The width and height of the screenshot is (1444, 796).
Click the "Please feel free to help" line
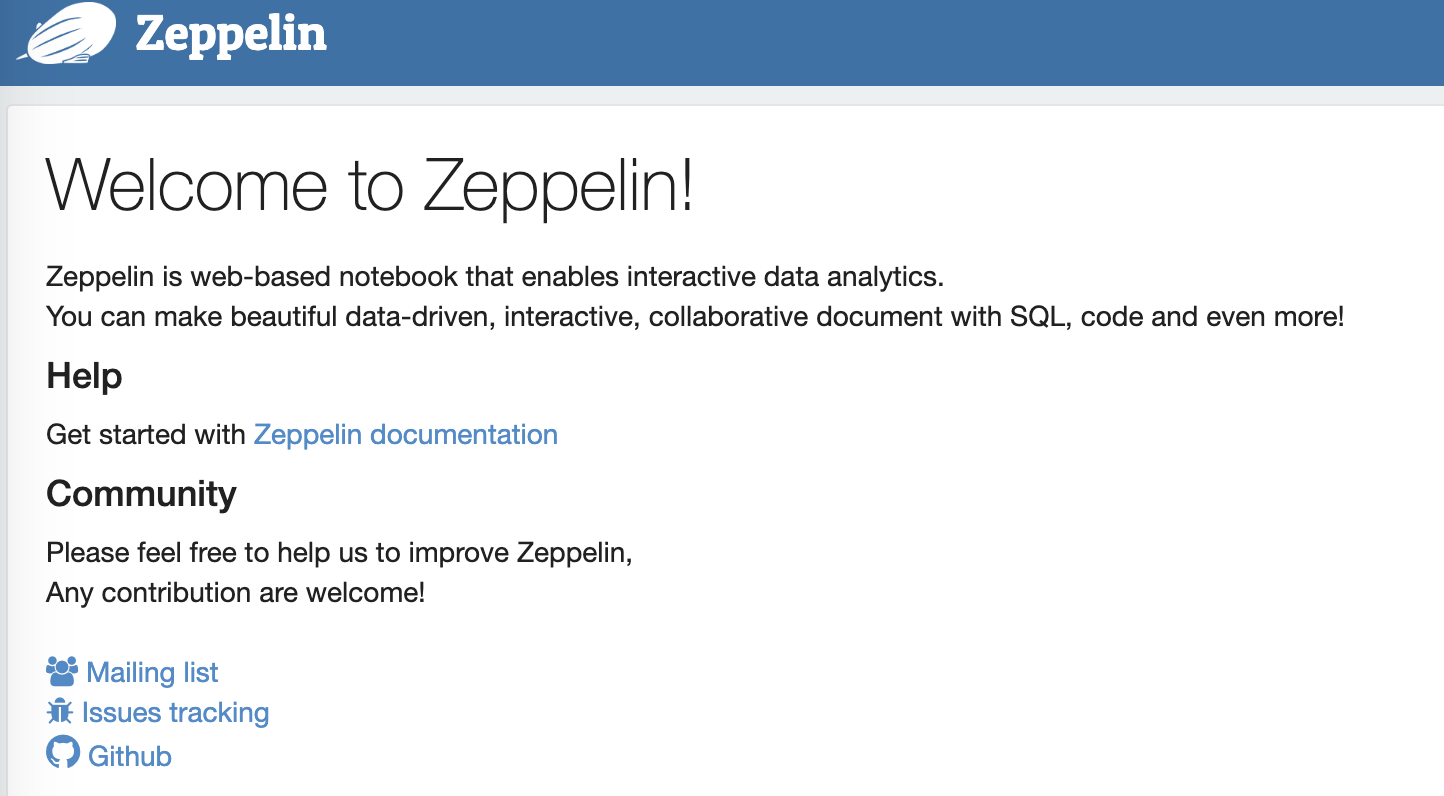pos(339,553)
